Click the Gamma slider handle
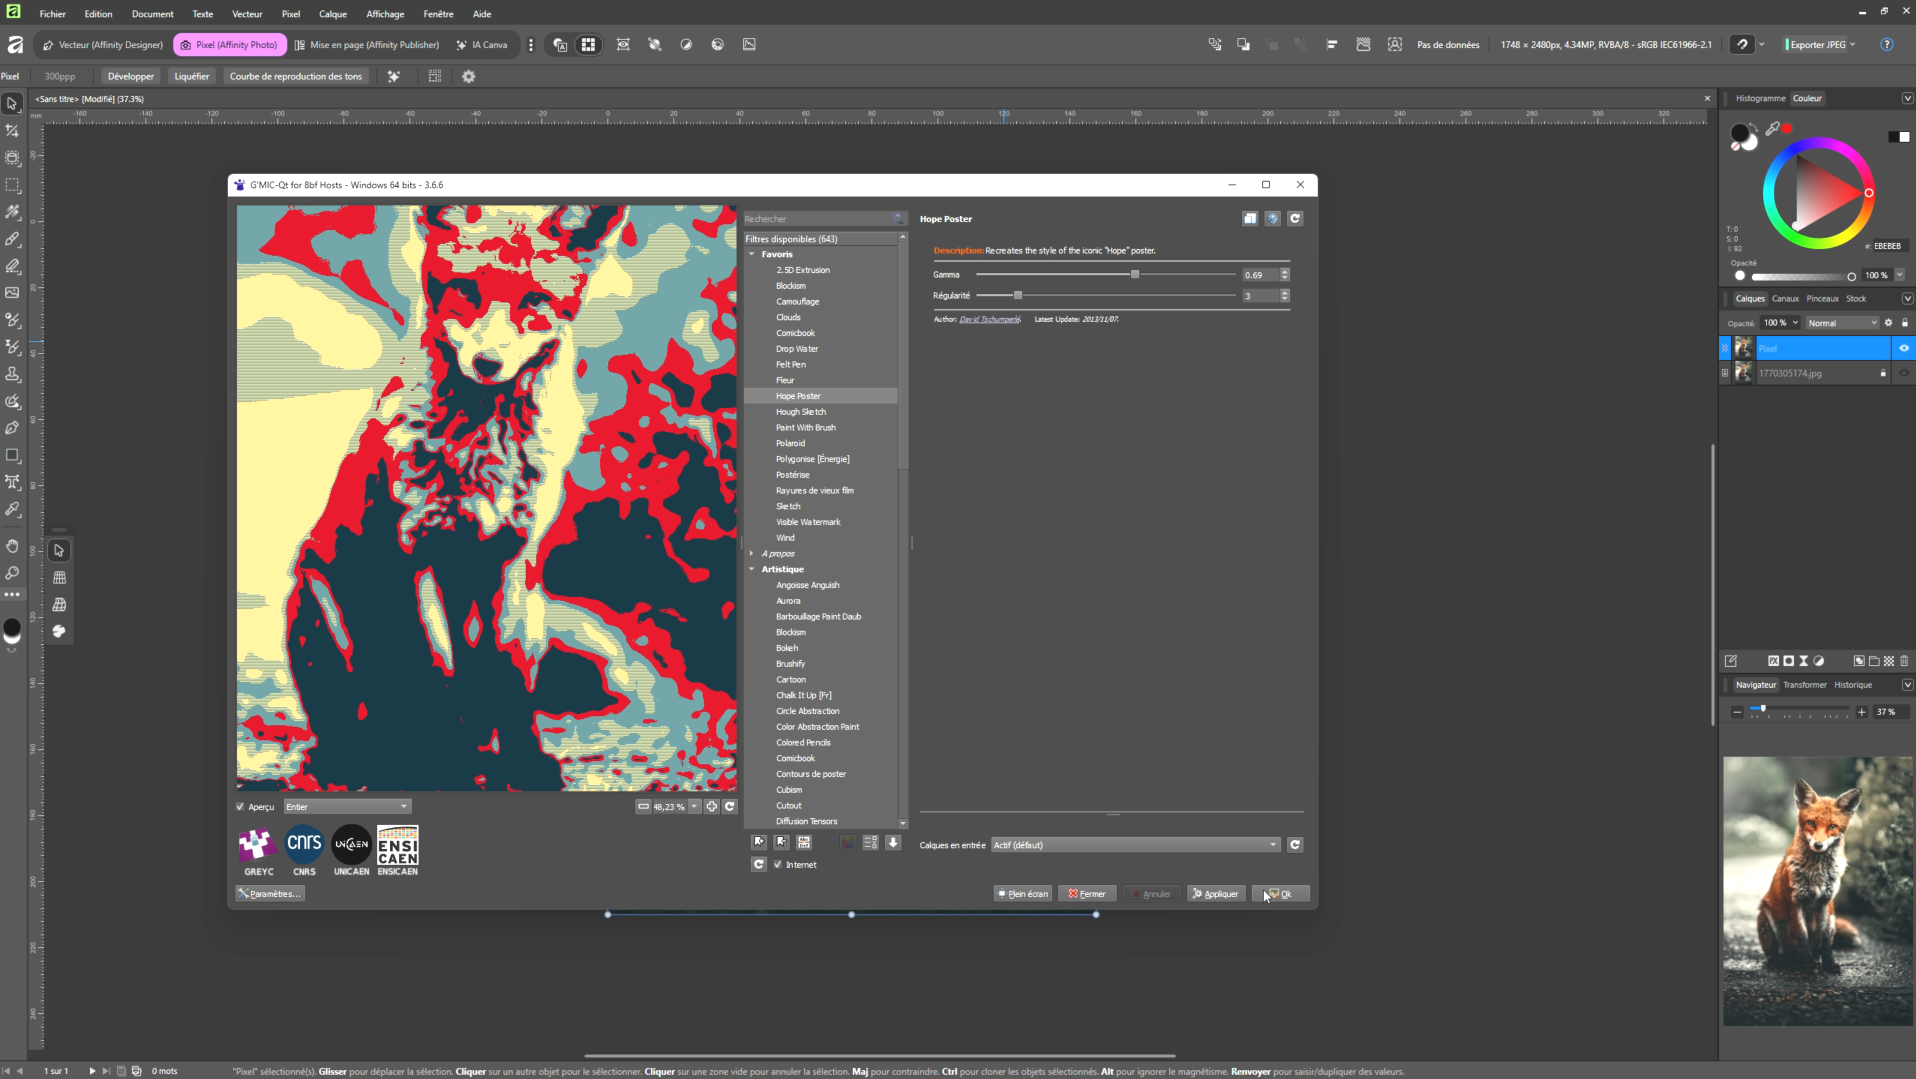The height and width of the screenshot is (1079, 1916). tap(1135, 275)
